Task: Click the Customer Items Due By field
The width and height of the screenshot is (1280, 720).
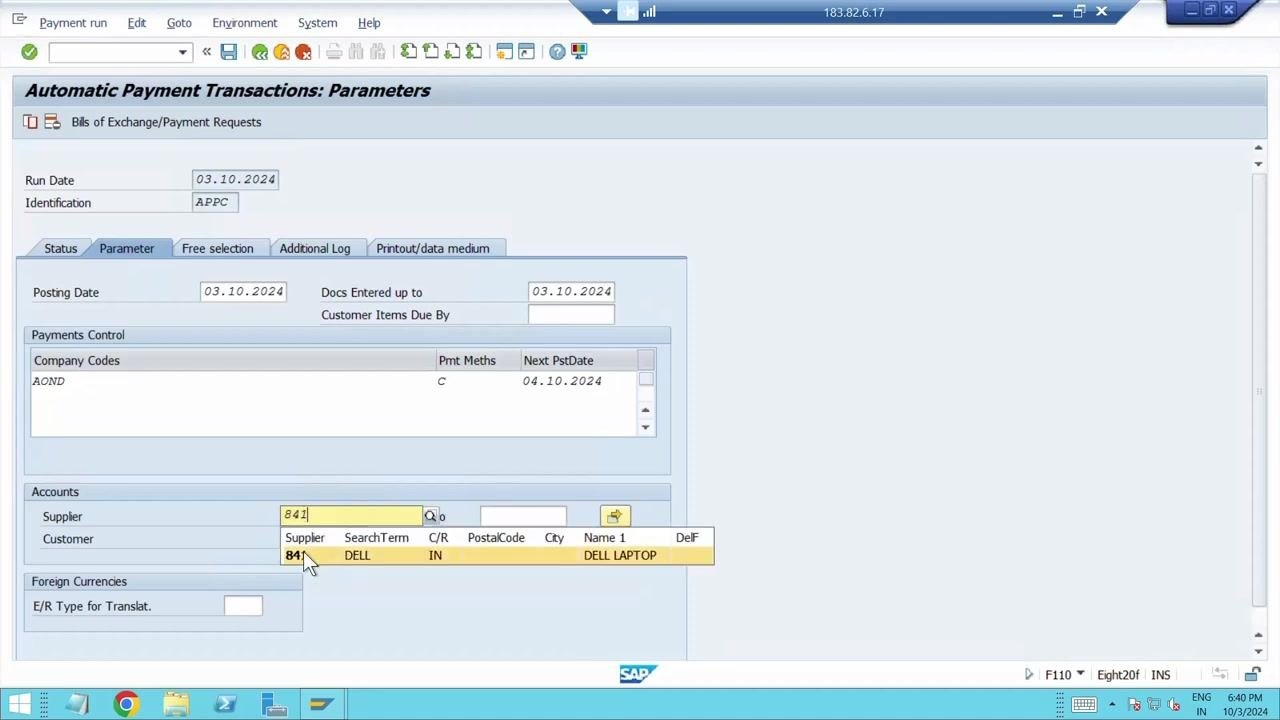Action: [571, 314]
